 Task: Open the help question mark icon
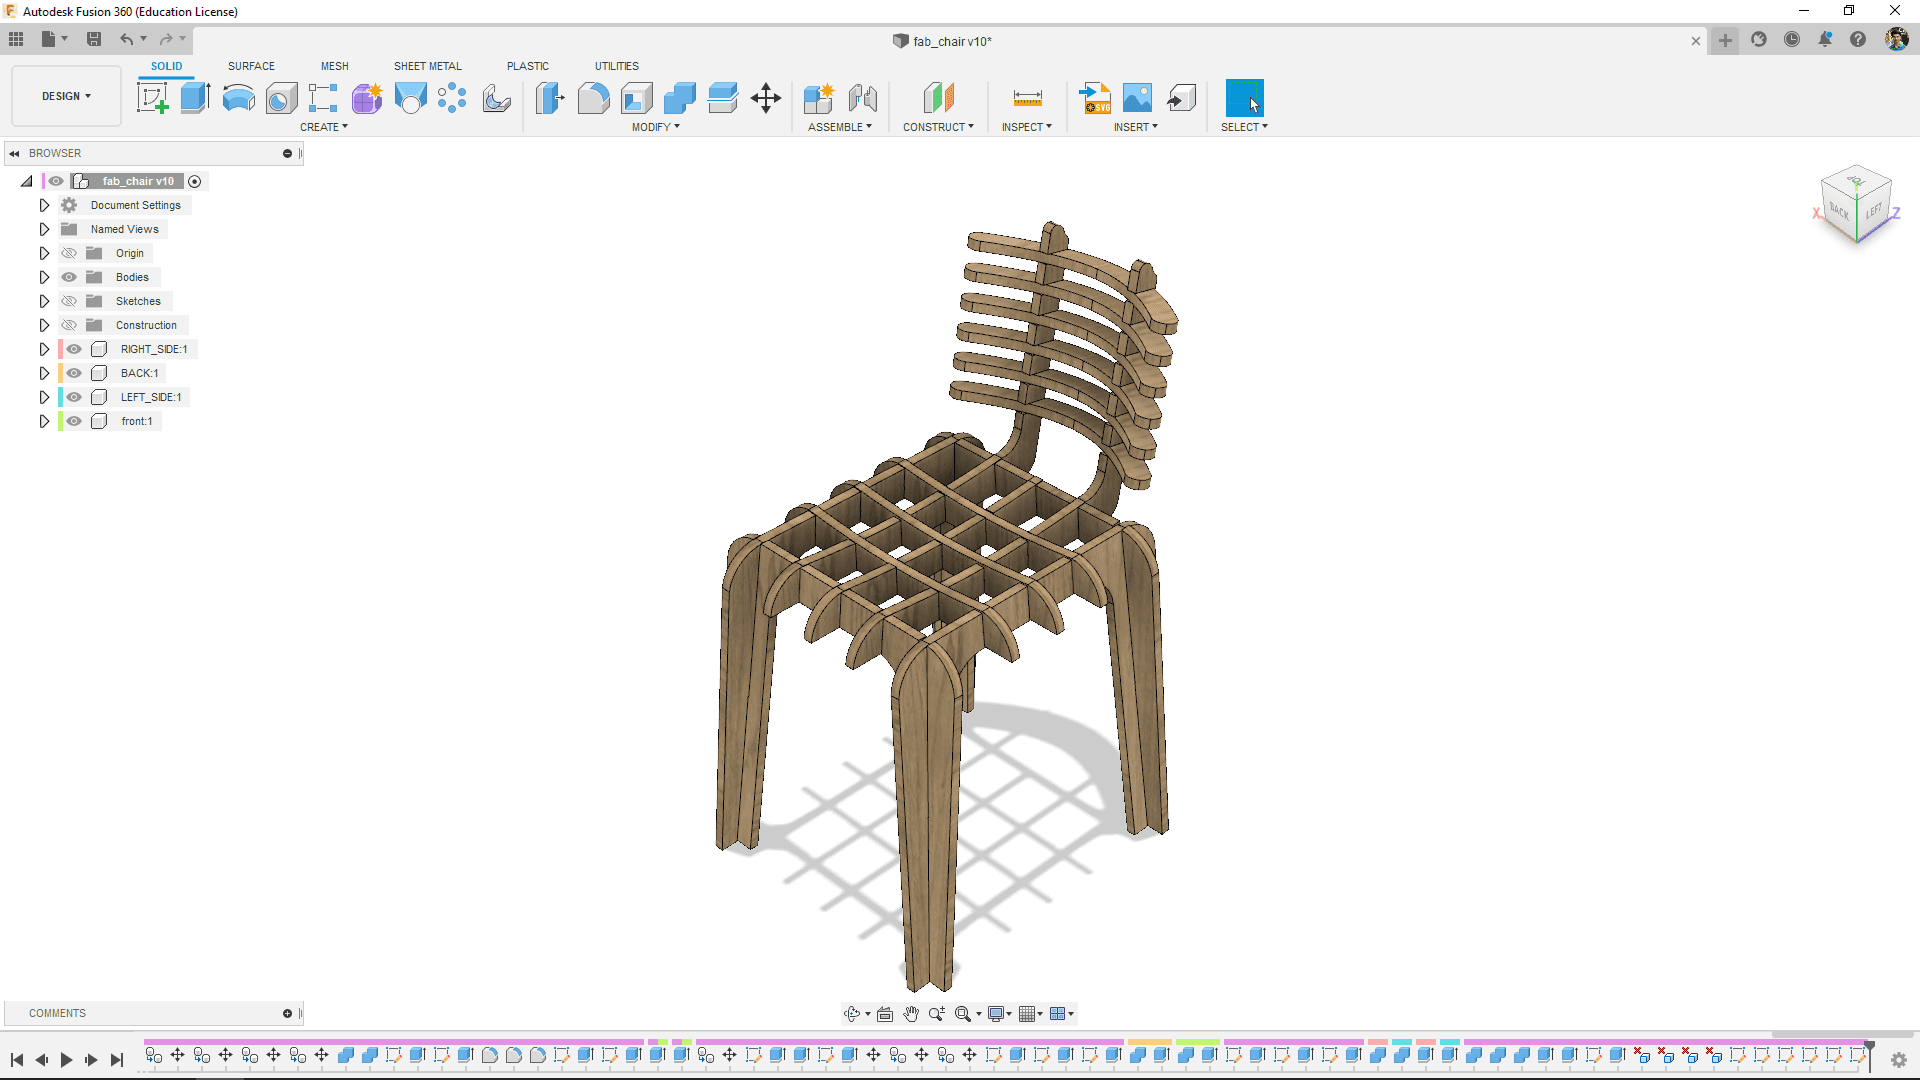[1858, 40]
